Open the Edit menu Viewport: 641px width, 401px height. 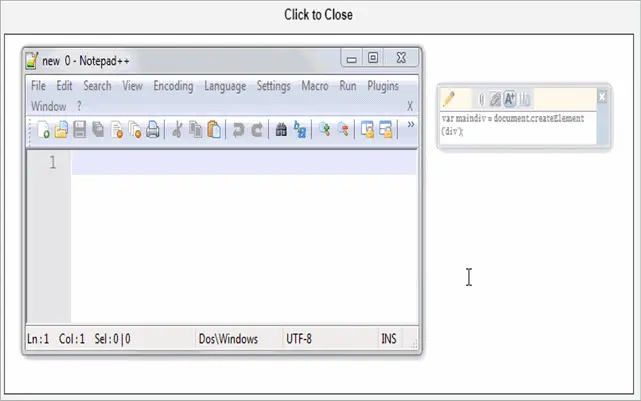(x=64, y=86)
